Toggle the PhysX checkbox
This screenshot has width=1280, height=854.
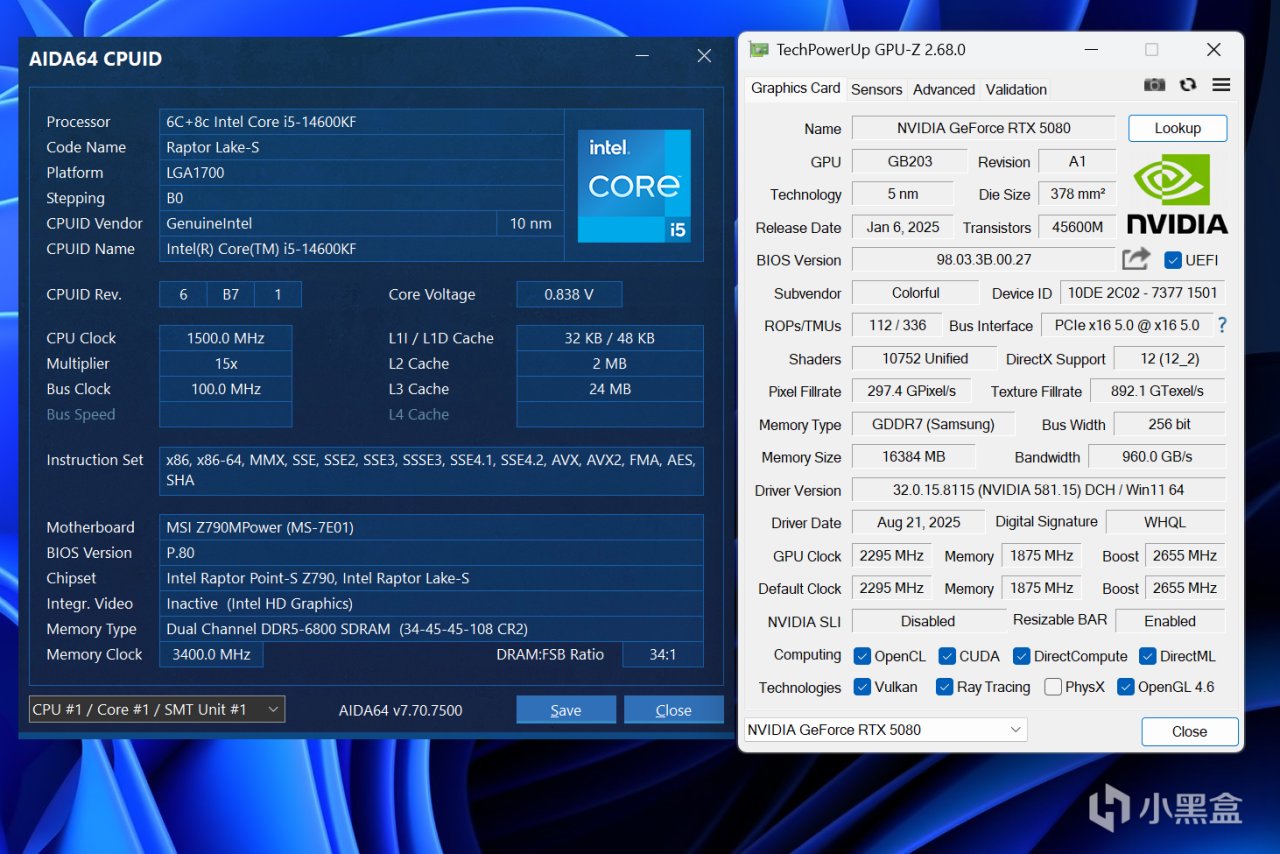click(x=1052, y=687)
